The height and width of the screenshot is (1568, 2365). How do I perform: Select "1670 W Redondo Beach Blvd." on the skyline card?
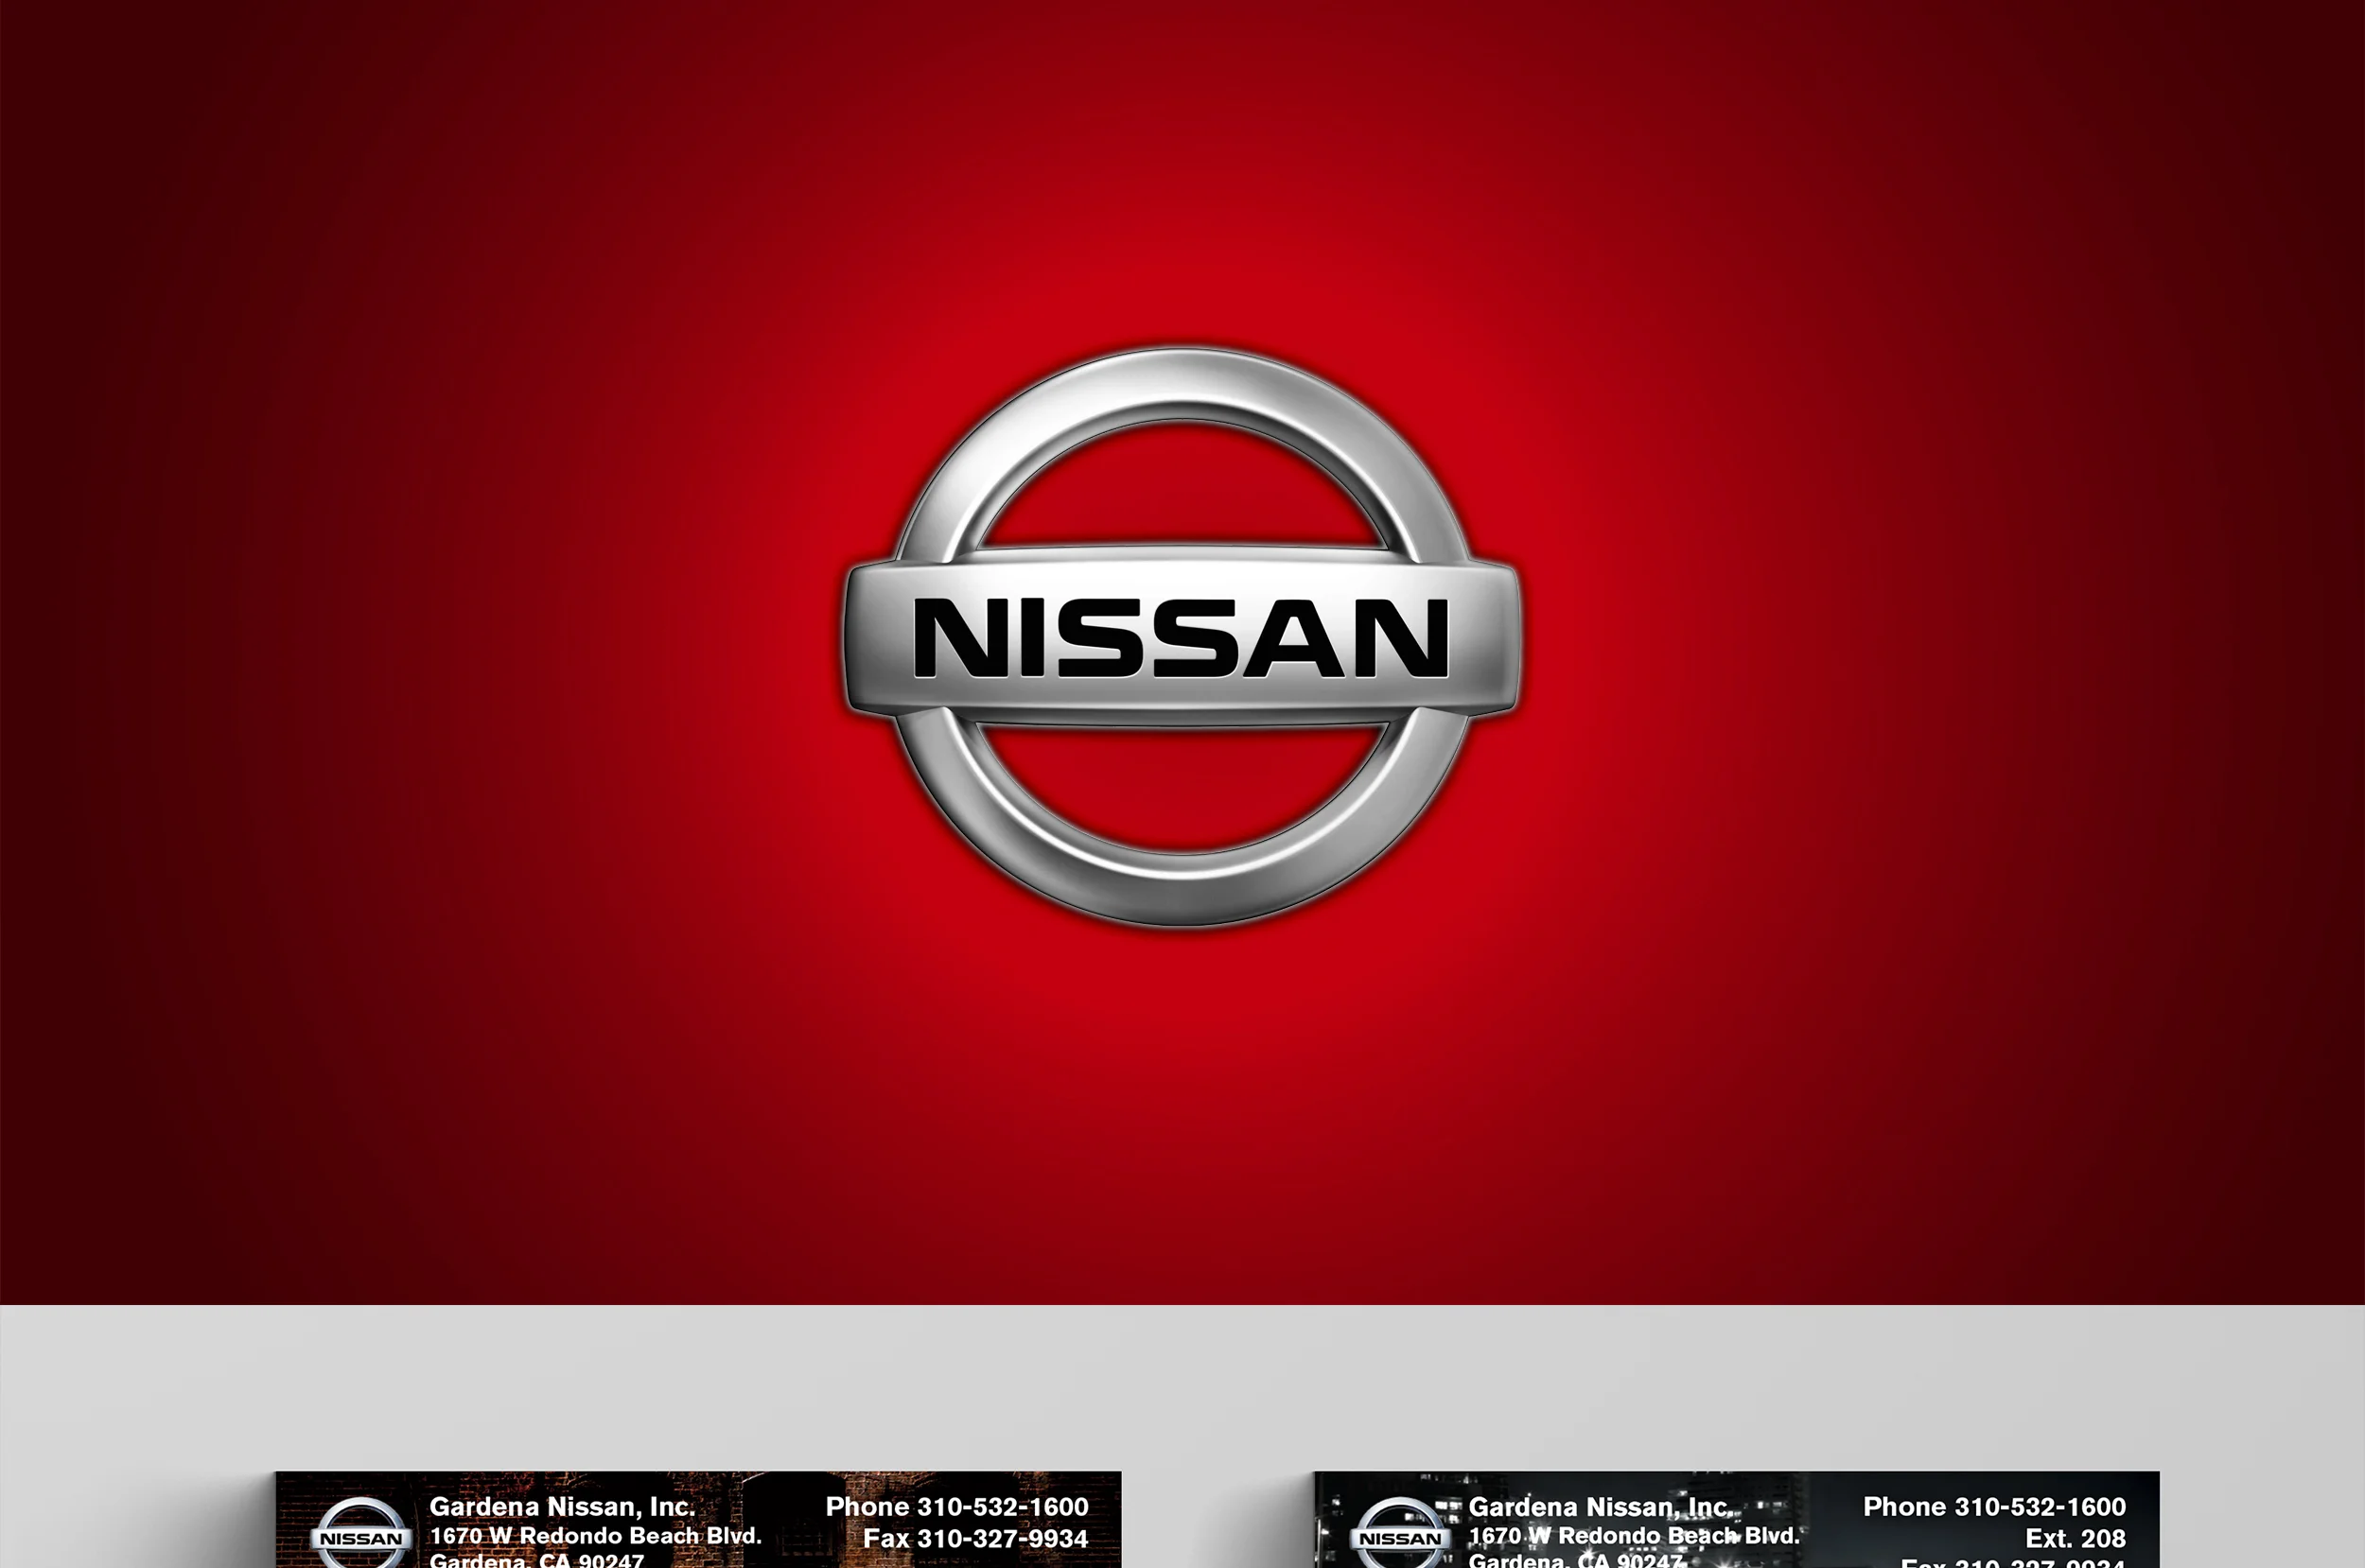(x=1634, y=1536)
